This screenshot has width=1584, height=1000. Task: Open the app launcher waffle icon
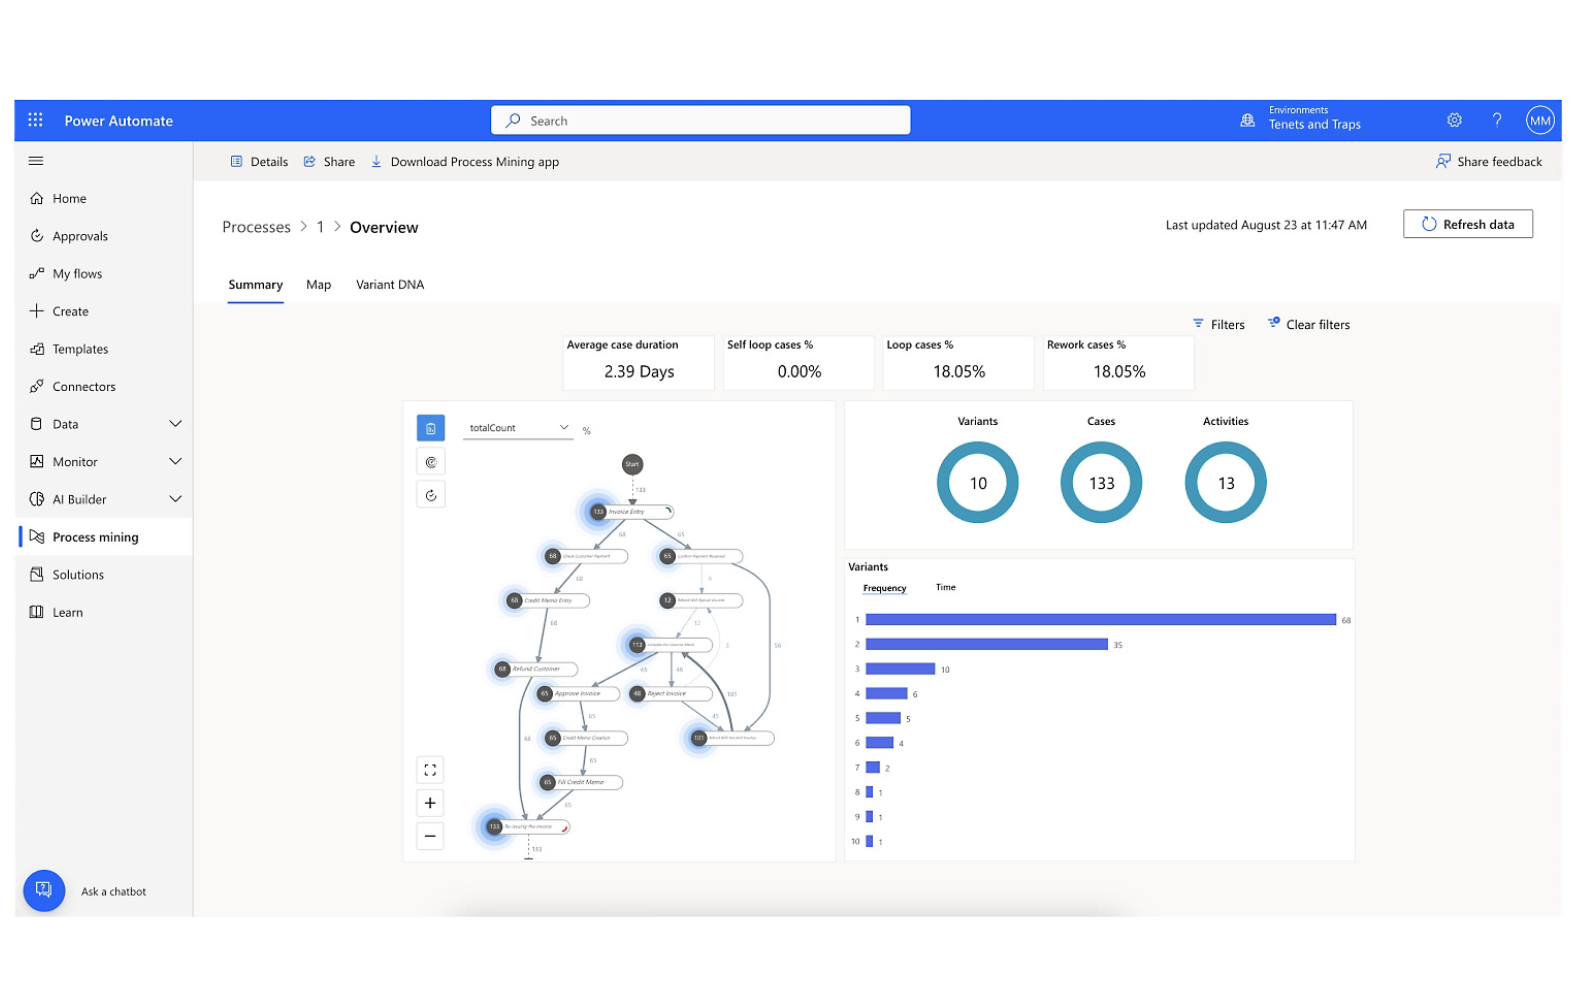click(x=35, y=120)
